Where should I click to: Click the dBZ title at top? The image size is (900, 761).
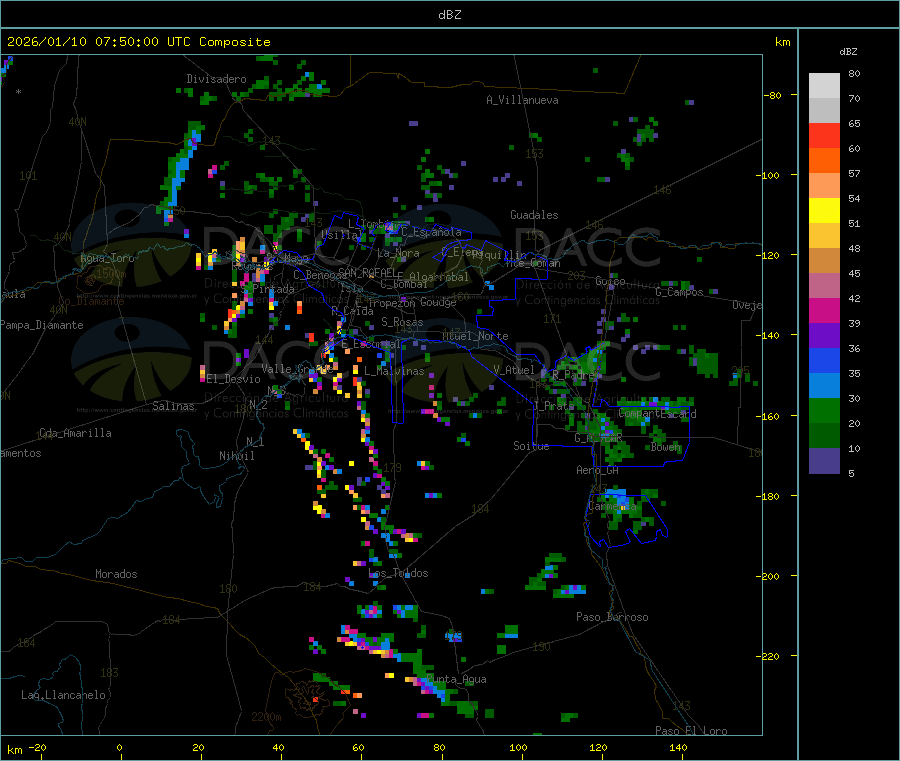point(449,15)
